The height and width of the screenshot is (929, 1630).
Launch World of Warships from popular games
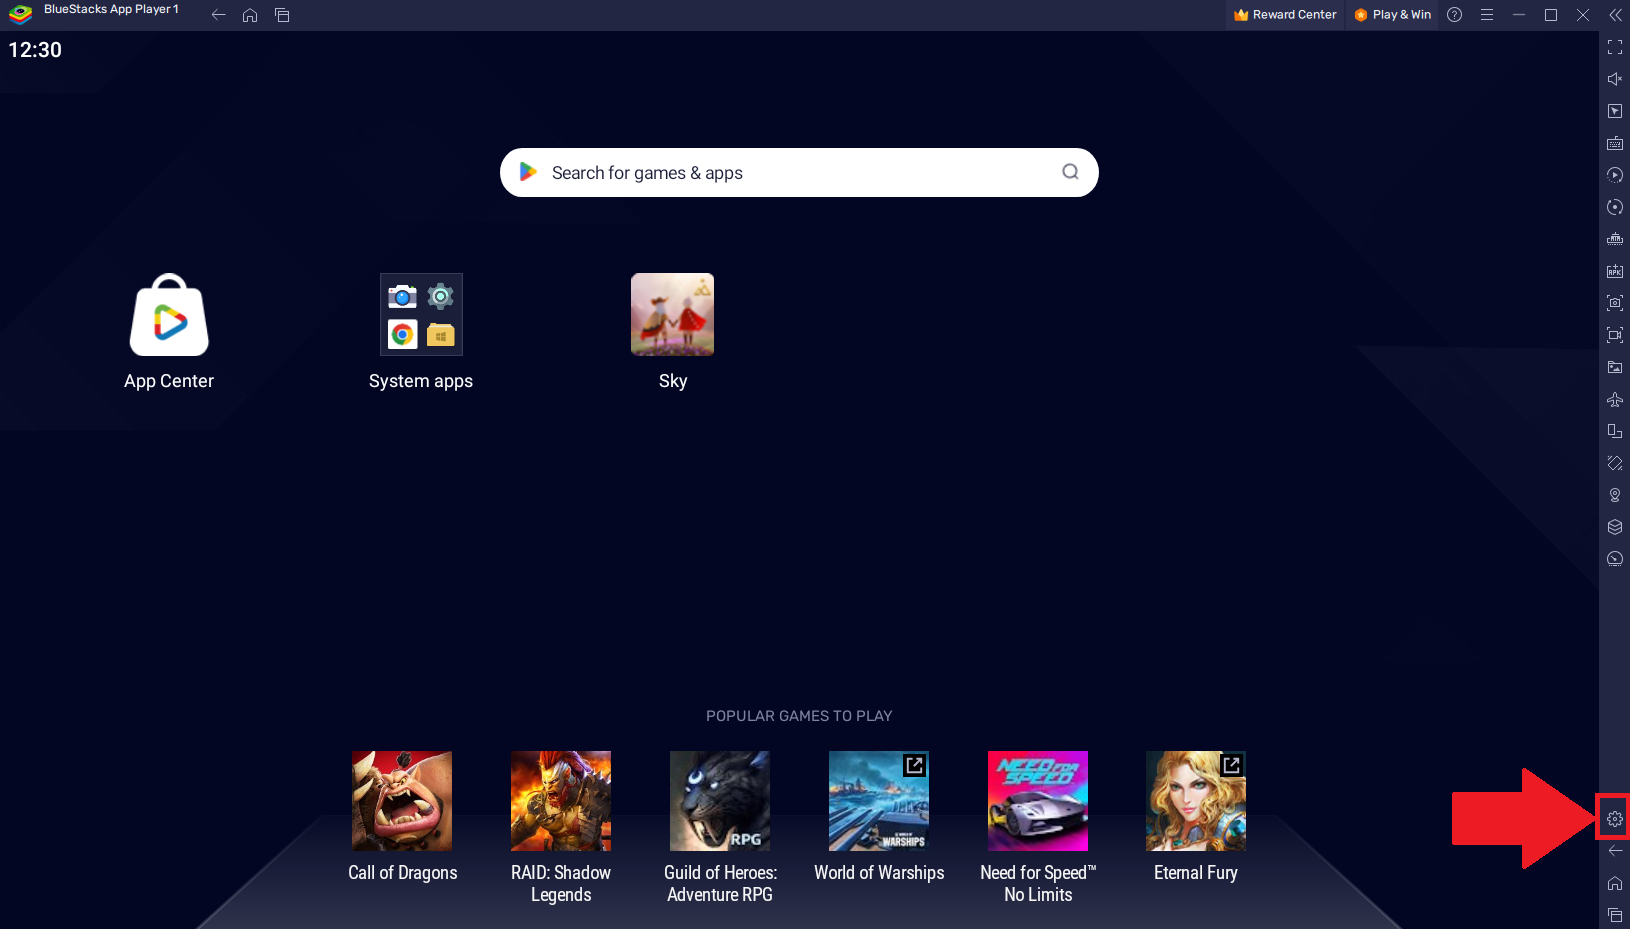tap(878, 800)
